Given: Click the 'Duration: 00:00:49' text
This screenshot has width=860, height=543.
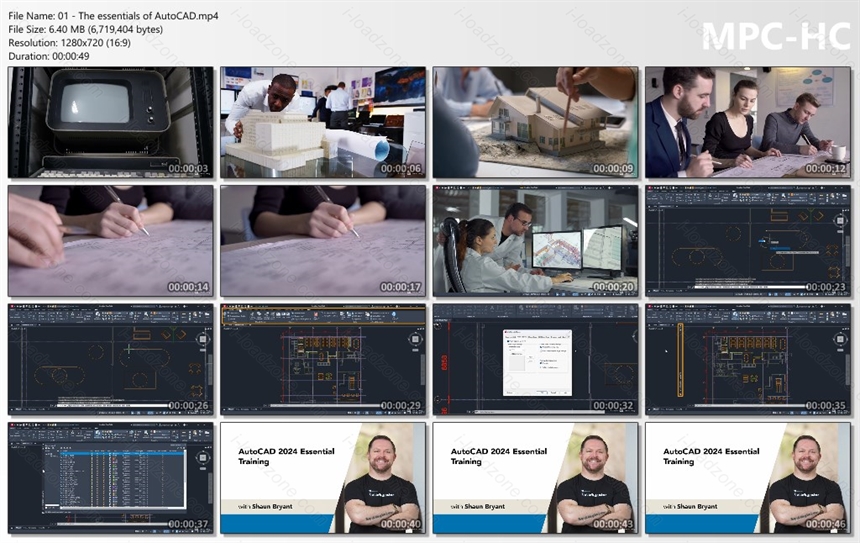Looking at the screenshot, I should [49, 56].
